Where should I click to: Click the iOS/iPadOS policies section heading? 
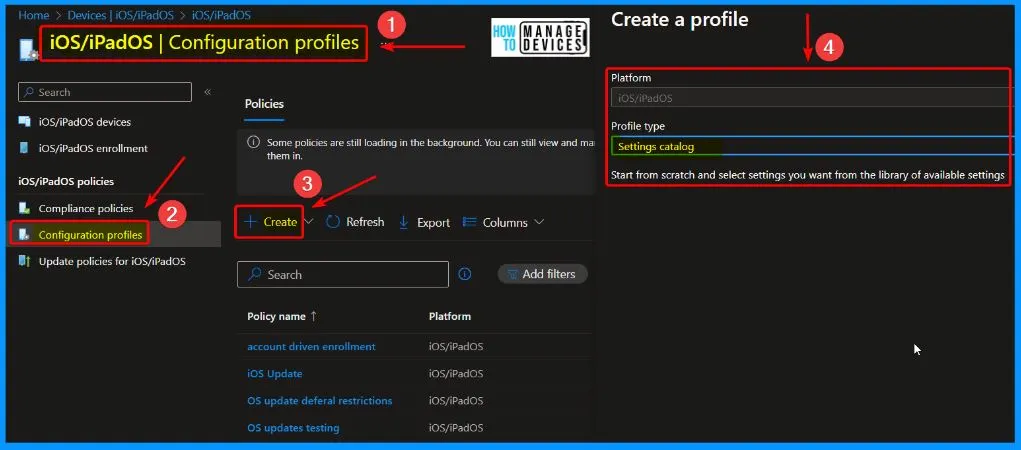point(66,181)
